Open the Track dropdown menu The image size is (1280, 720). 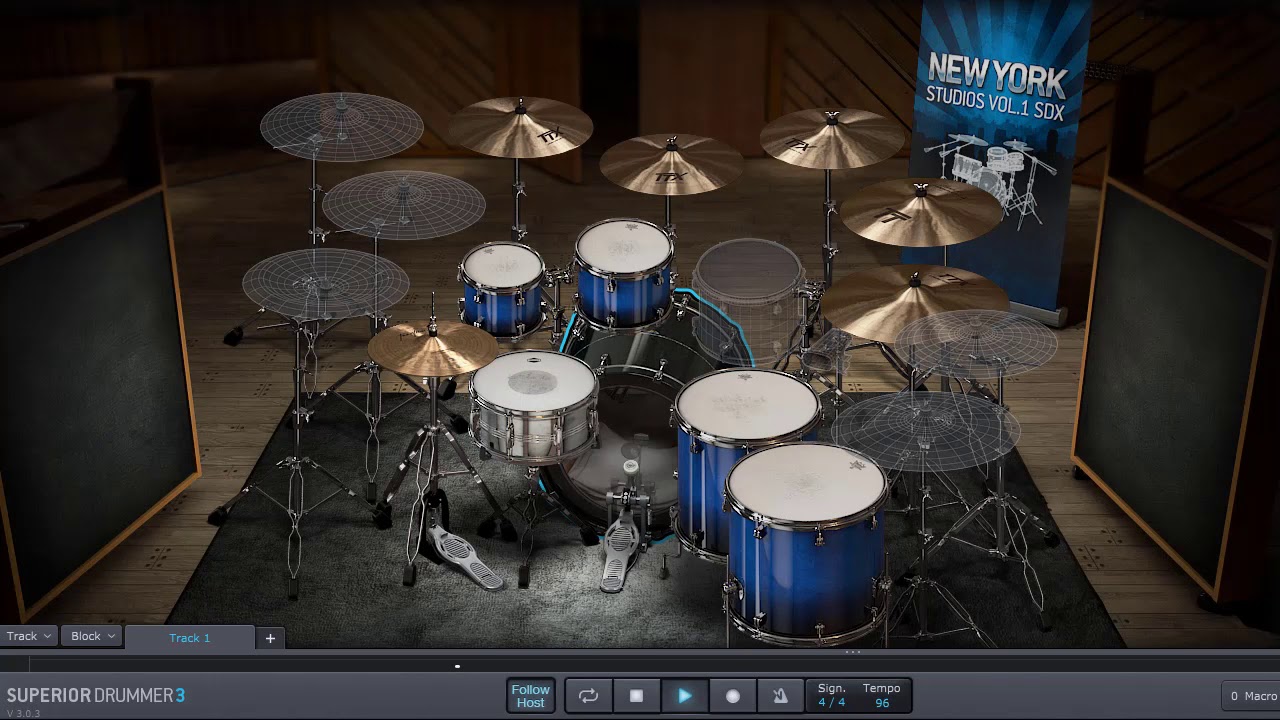[x=29, y=636]
